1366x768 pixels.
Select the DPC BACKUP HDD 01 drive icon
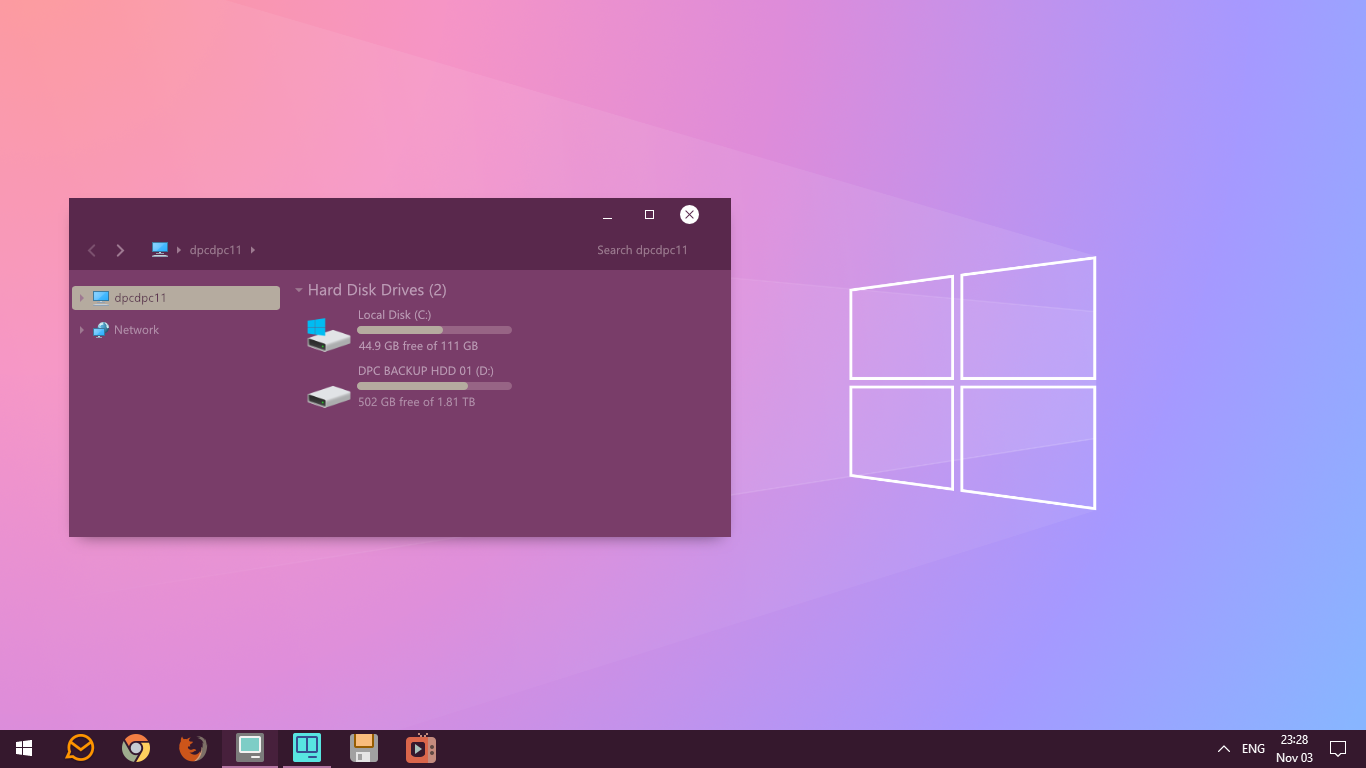click(x=329, y=396)
